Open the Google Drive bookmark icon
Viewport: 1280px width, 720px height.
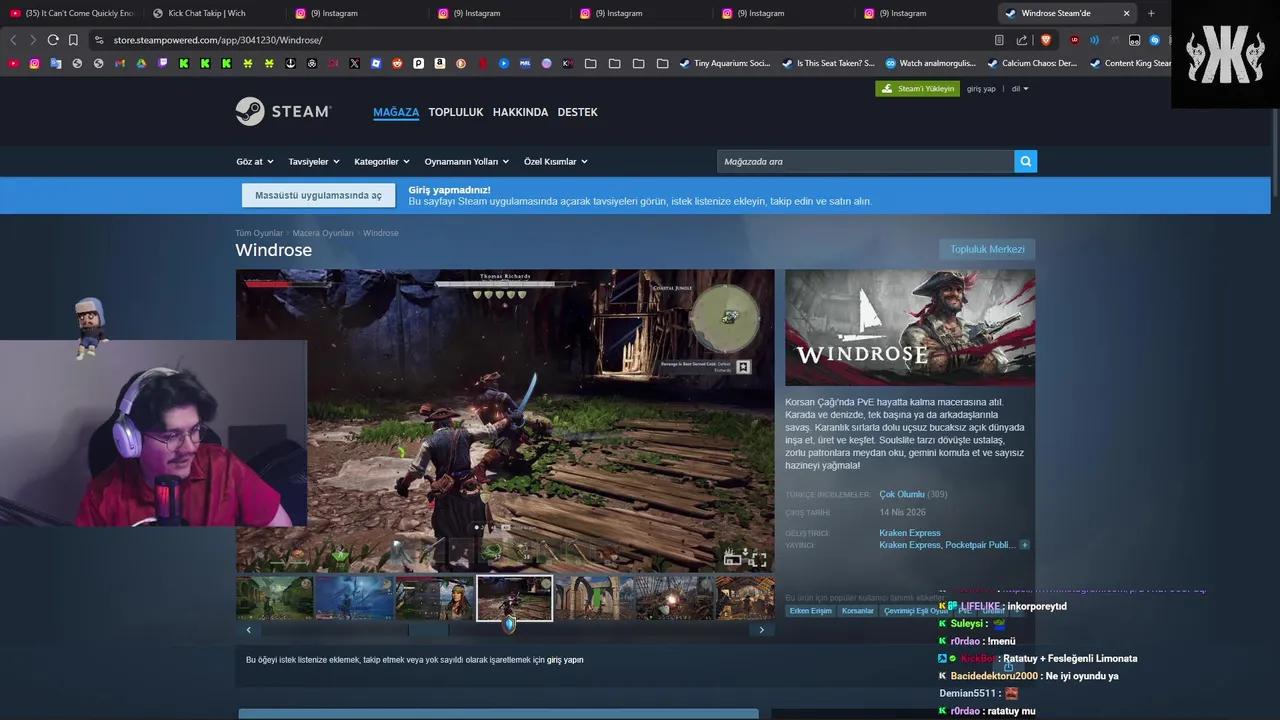coord(141,63)
